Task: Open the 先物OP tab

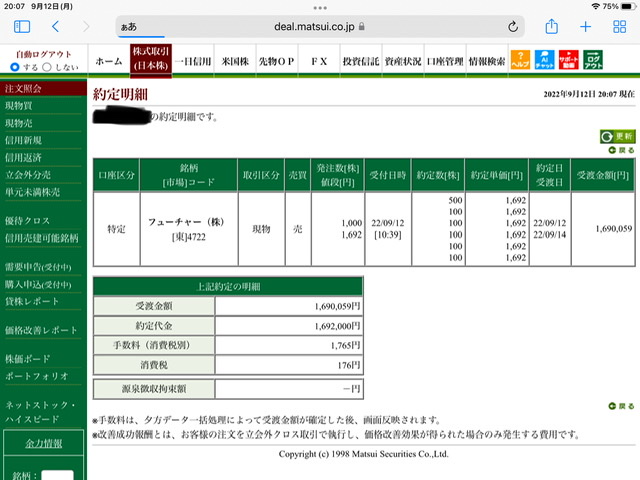Action: click(277, 61)
